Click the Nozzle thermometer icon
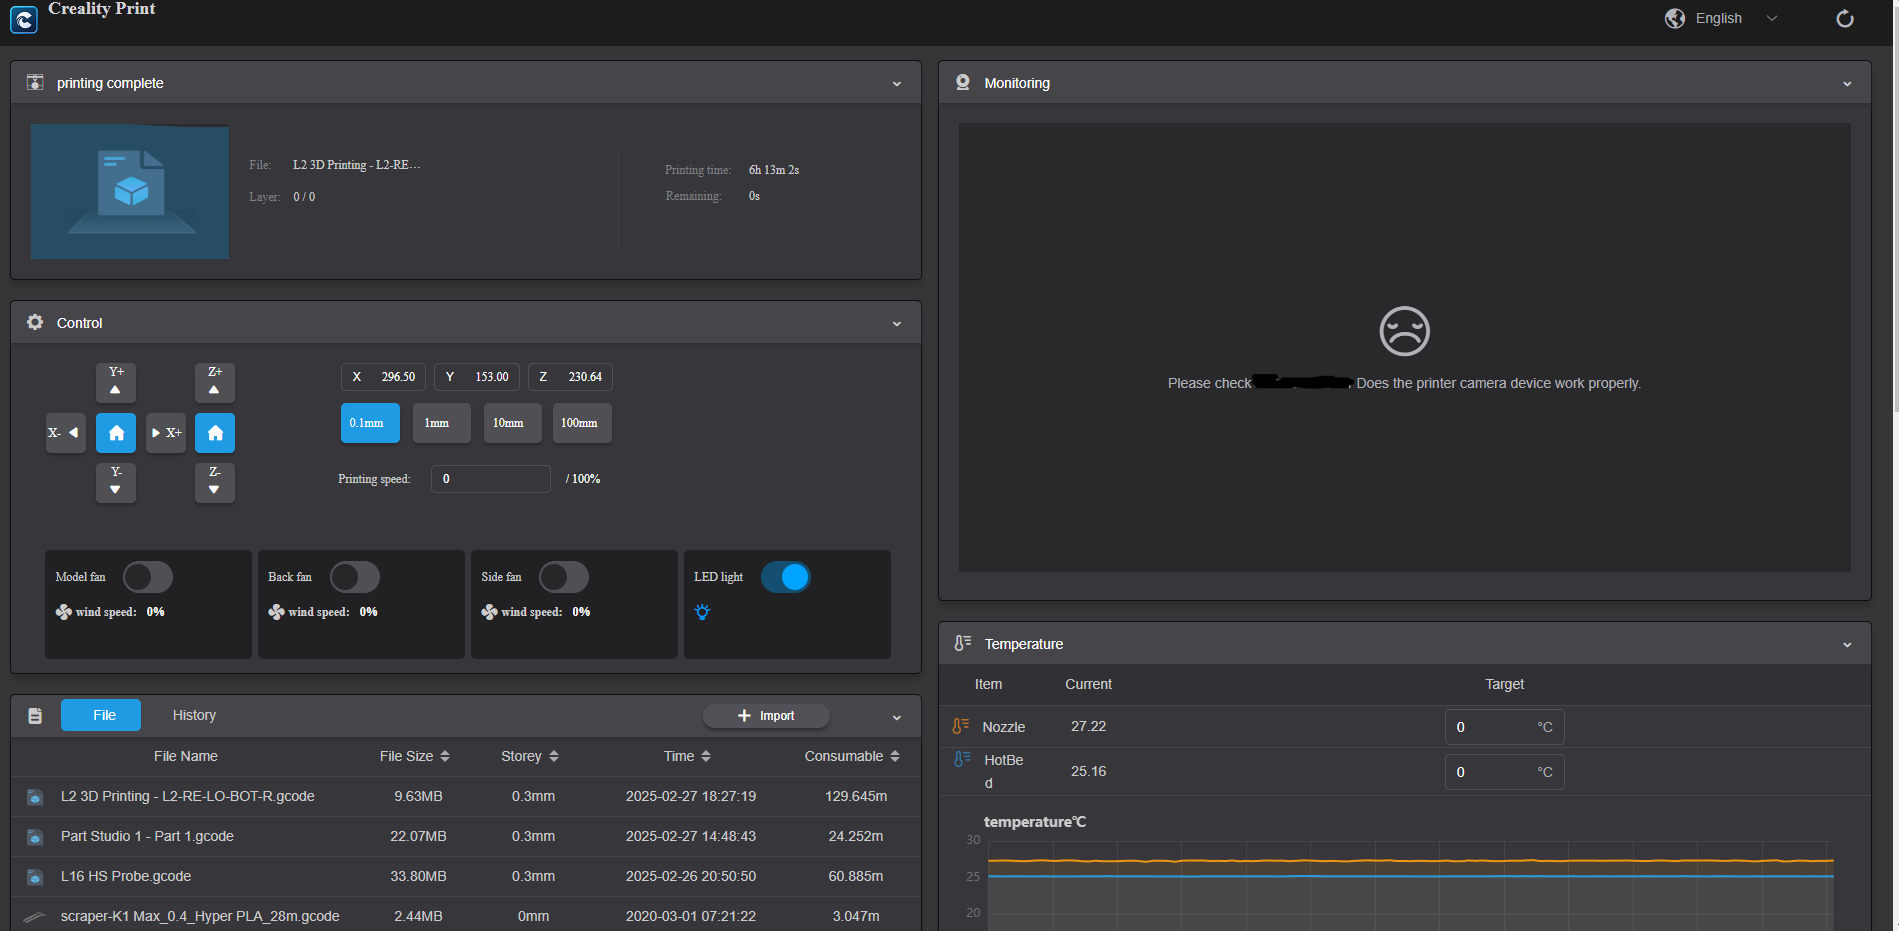 point(961,726)
